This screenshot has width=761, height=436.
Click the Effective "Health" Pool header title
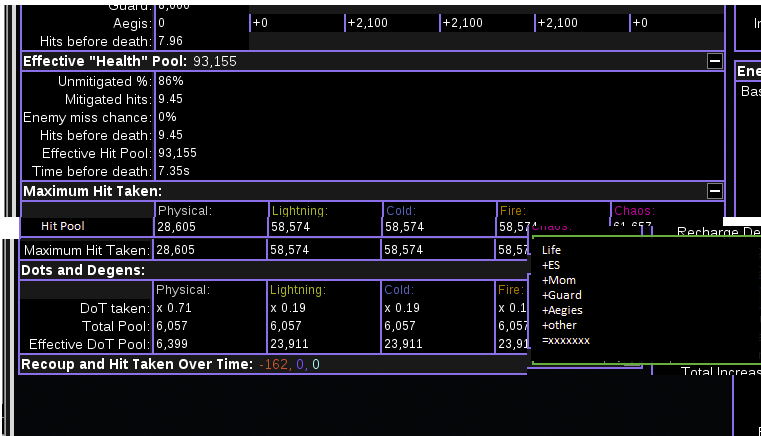(105, 61)
